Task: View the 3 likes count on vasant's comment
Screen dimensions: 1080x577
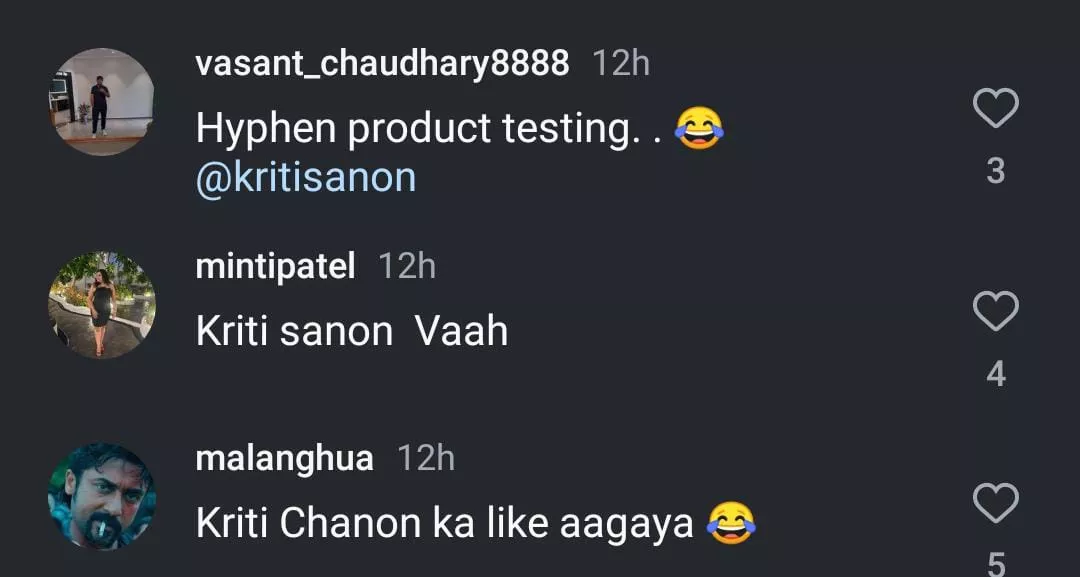Action: click(x=995, y=172)
